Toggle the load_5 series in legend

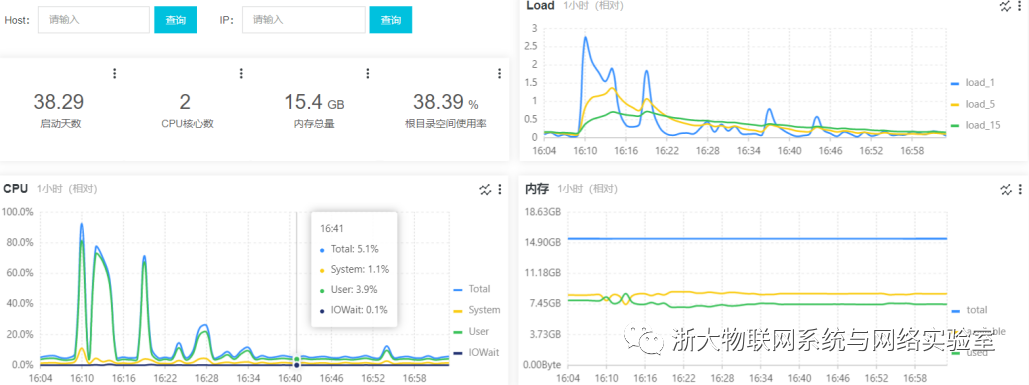tap(973, 104)
